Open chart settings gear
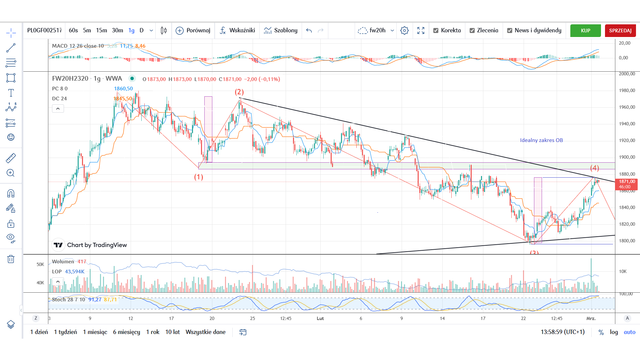This screenshot has width=640, height=360. [x=404, y=31]
